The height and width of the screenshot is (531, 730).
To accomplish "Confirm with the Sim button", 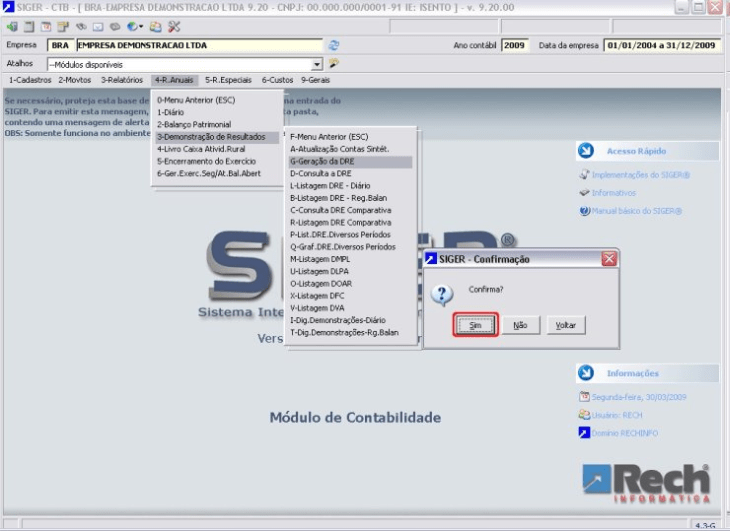I will coord(475,325).
